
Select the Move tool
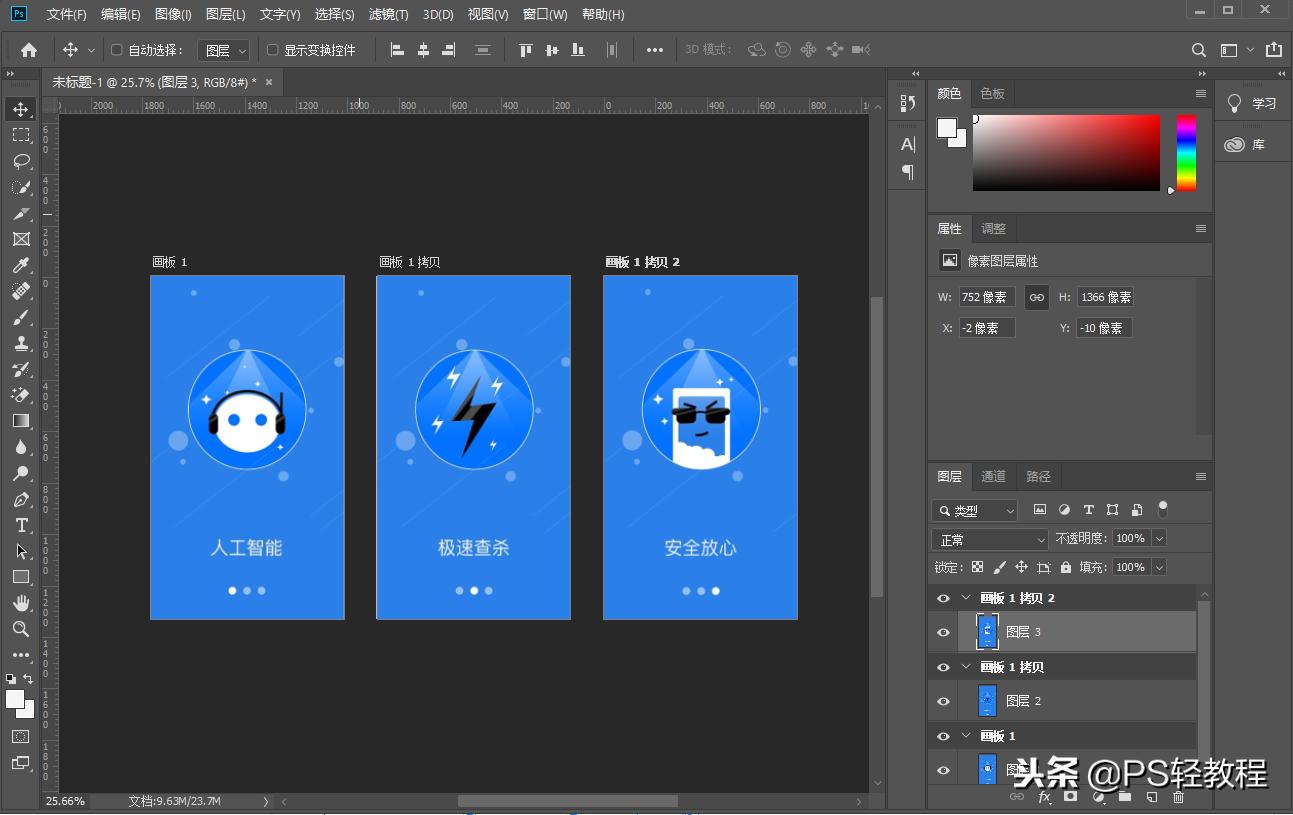pos(21,109)
